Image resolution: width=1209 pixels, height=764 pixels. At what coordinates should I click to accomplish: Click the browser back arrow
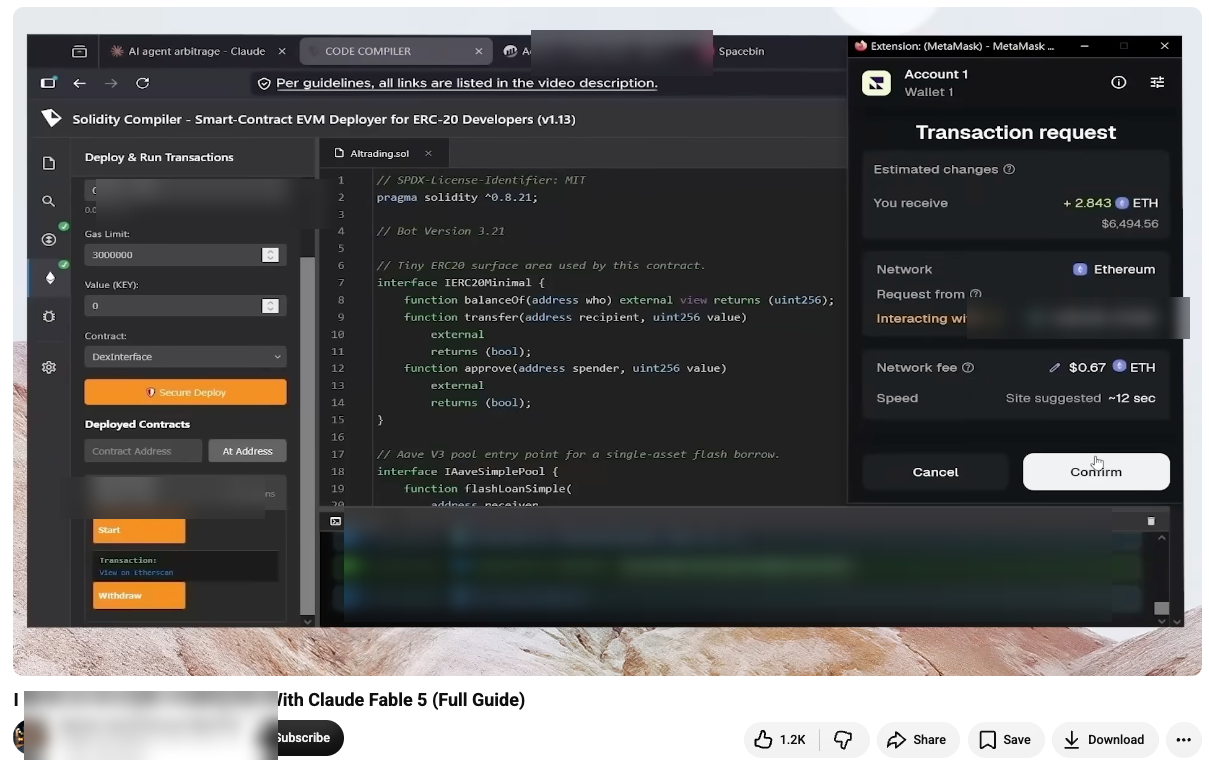80,83
